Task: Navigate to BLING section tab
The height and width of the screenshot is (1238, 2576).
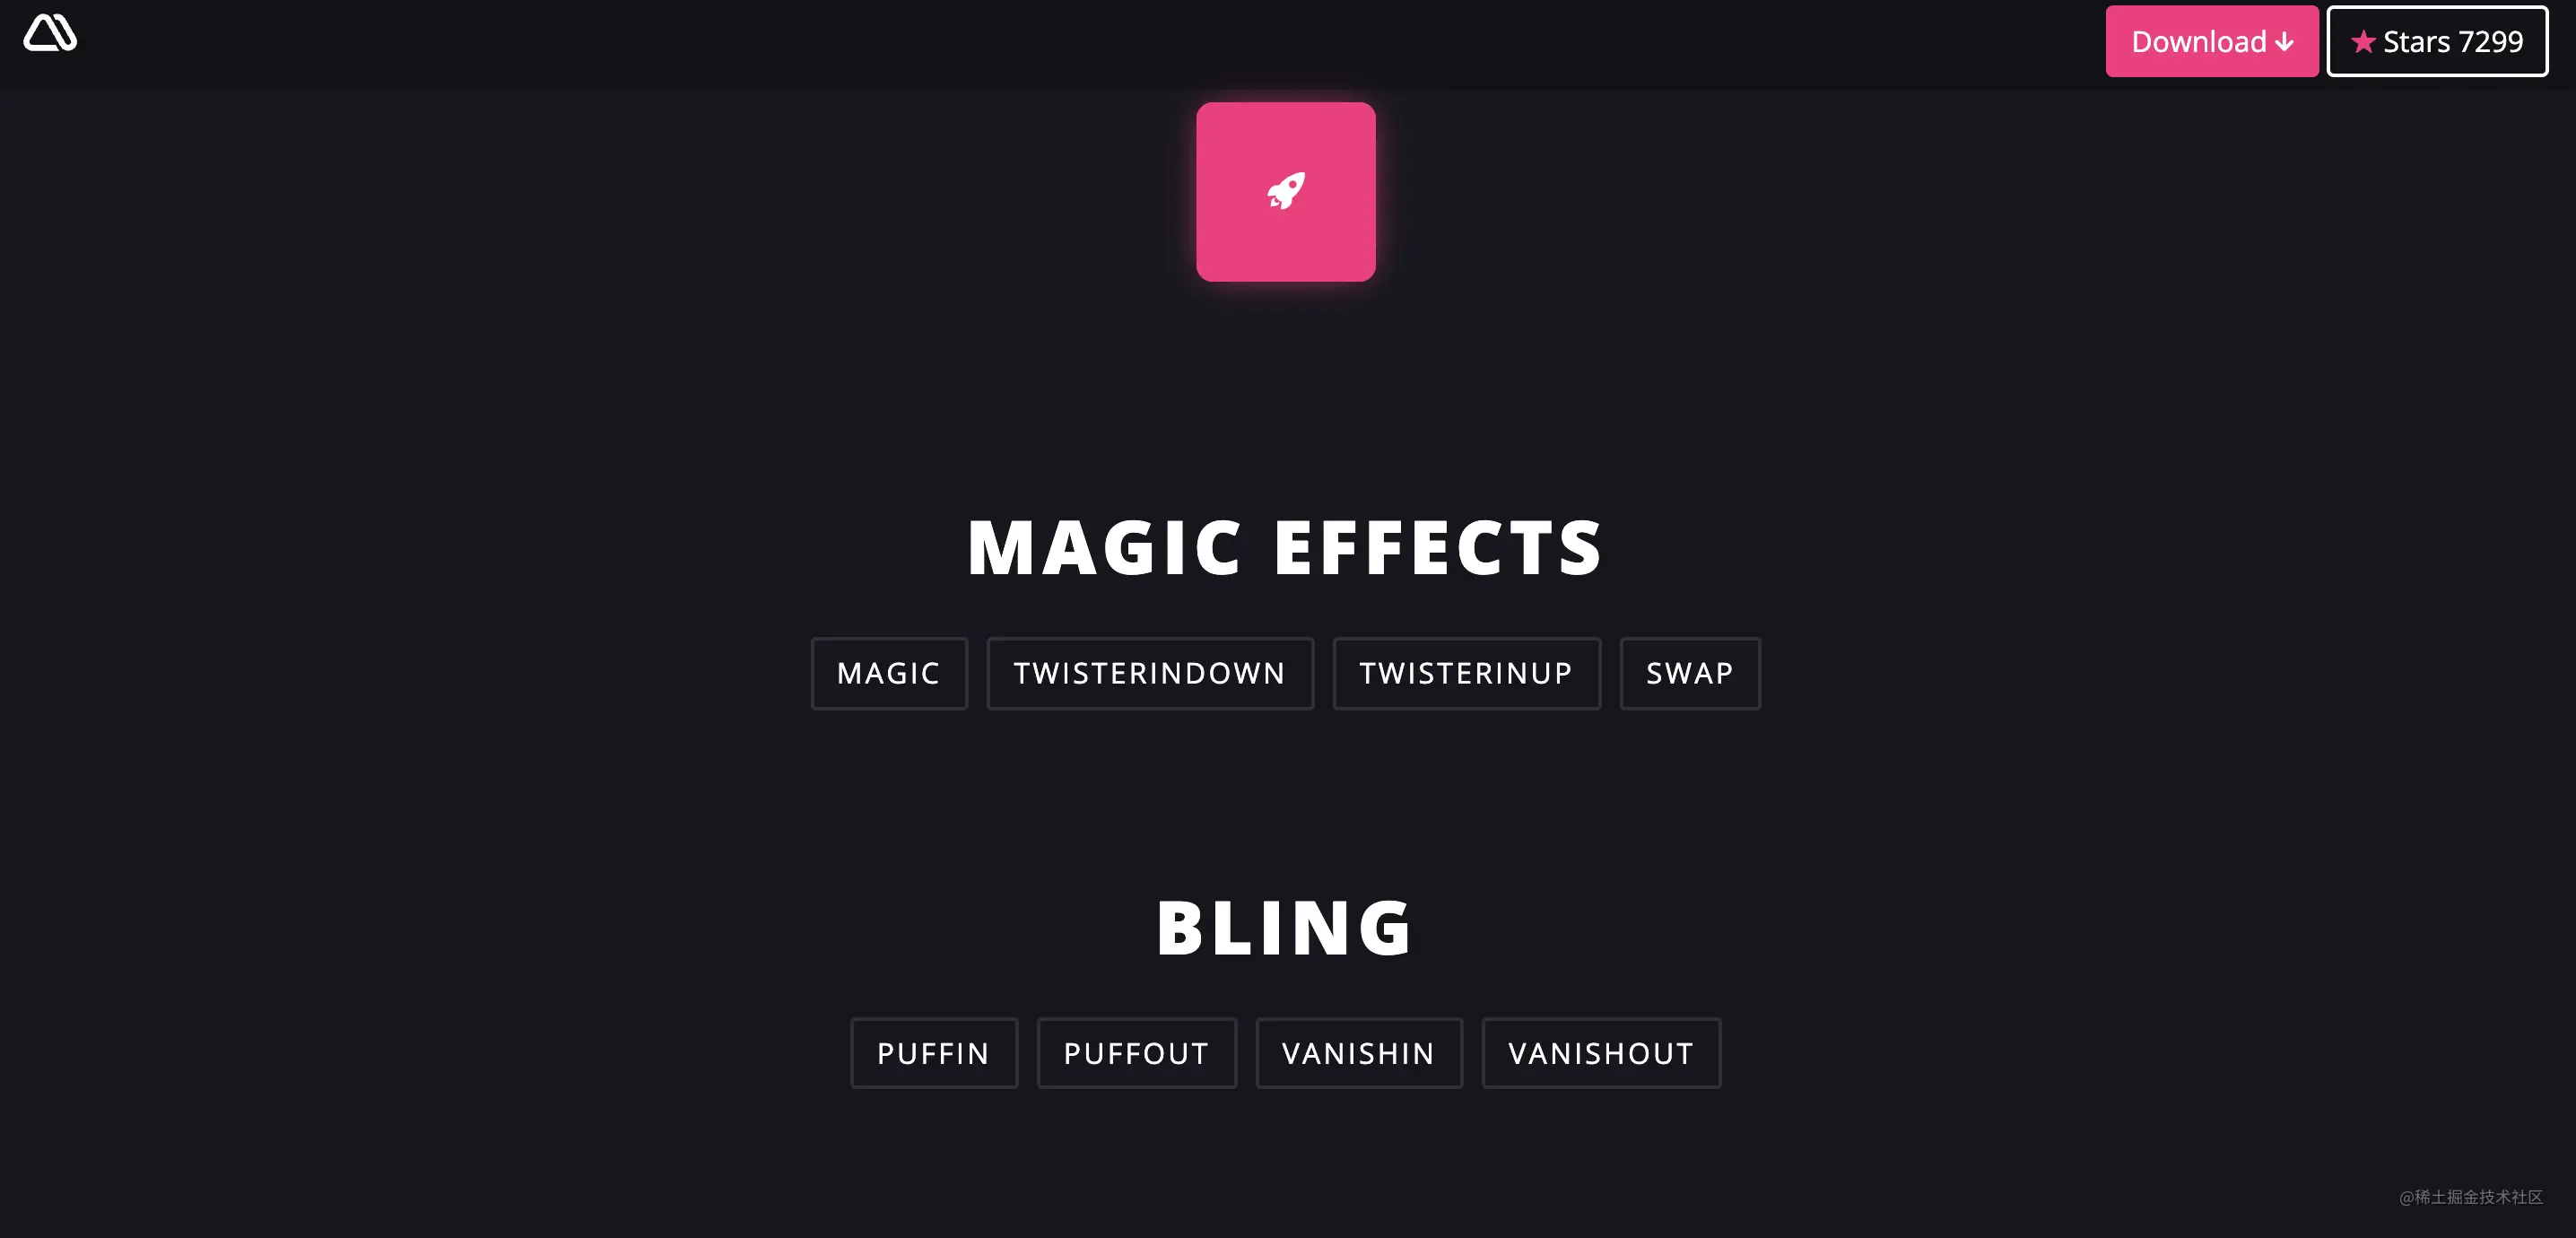Action: coord(1286,924)
